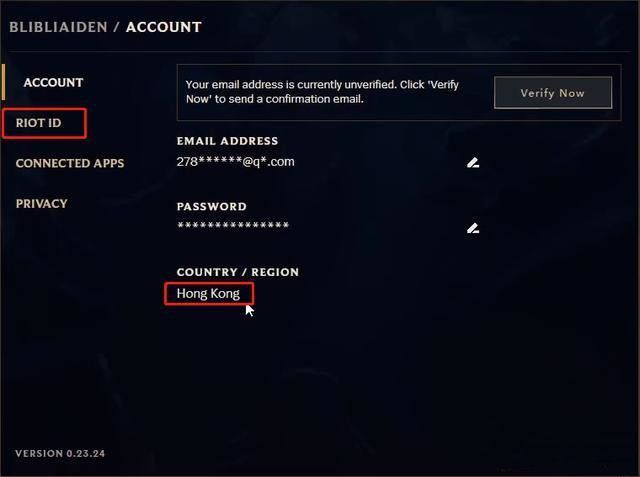Viewport: 640px width, 477px height.
Task: Click the ACCOUNT breadcrumb title
Action: pyautogui.click(x=164, y=27)
